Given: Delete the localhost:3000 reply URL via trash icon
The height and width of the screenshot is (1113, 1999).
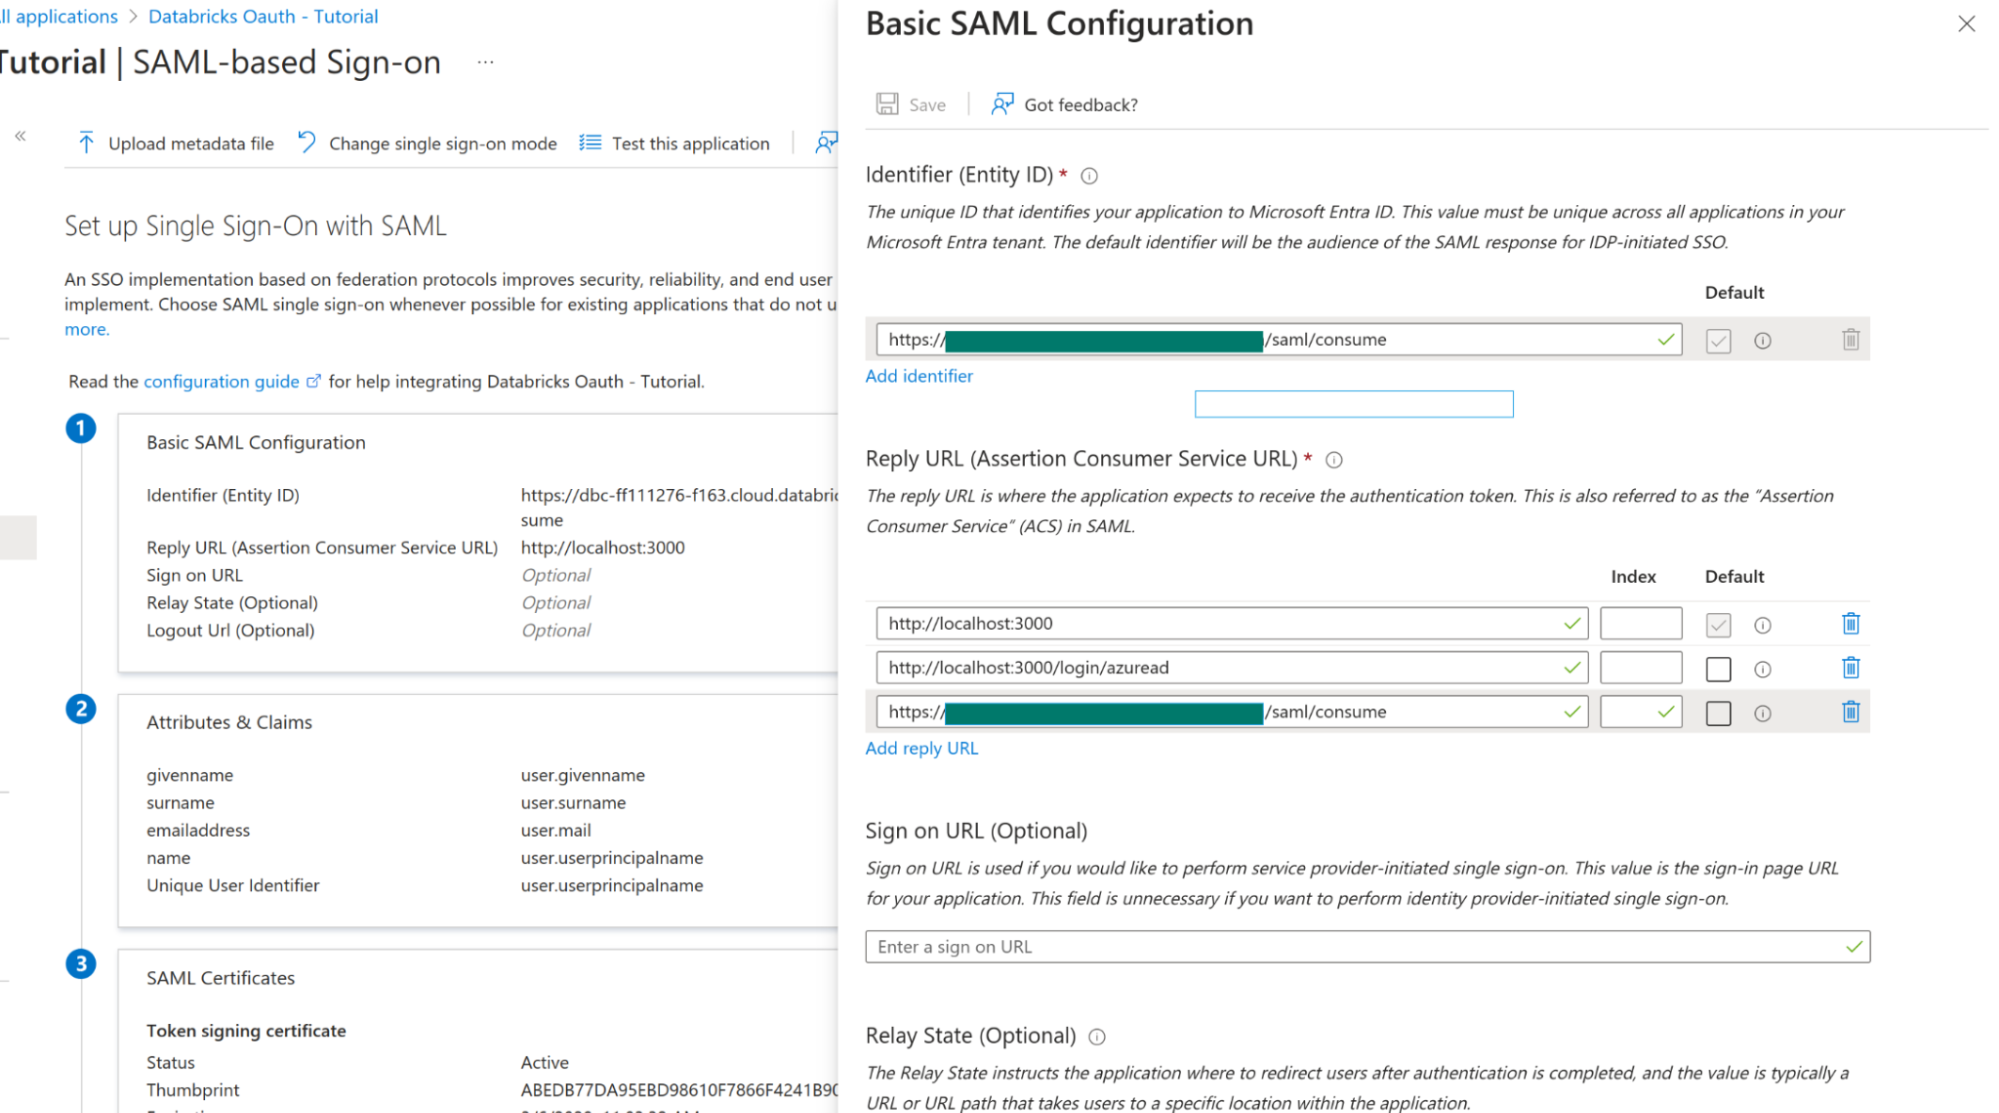Looking at the screenshot, I should click(x=1850, y=624).
